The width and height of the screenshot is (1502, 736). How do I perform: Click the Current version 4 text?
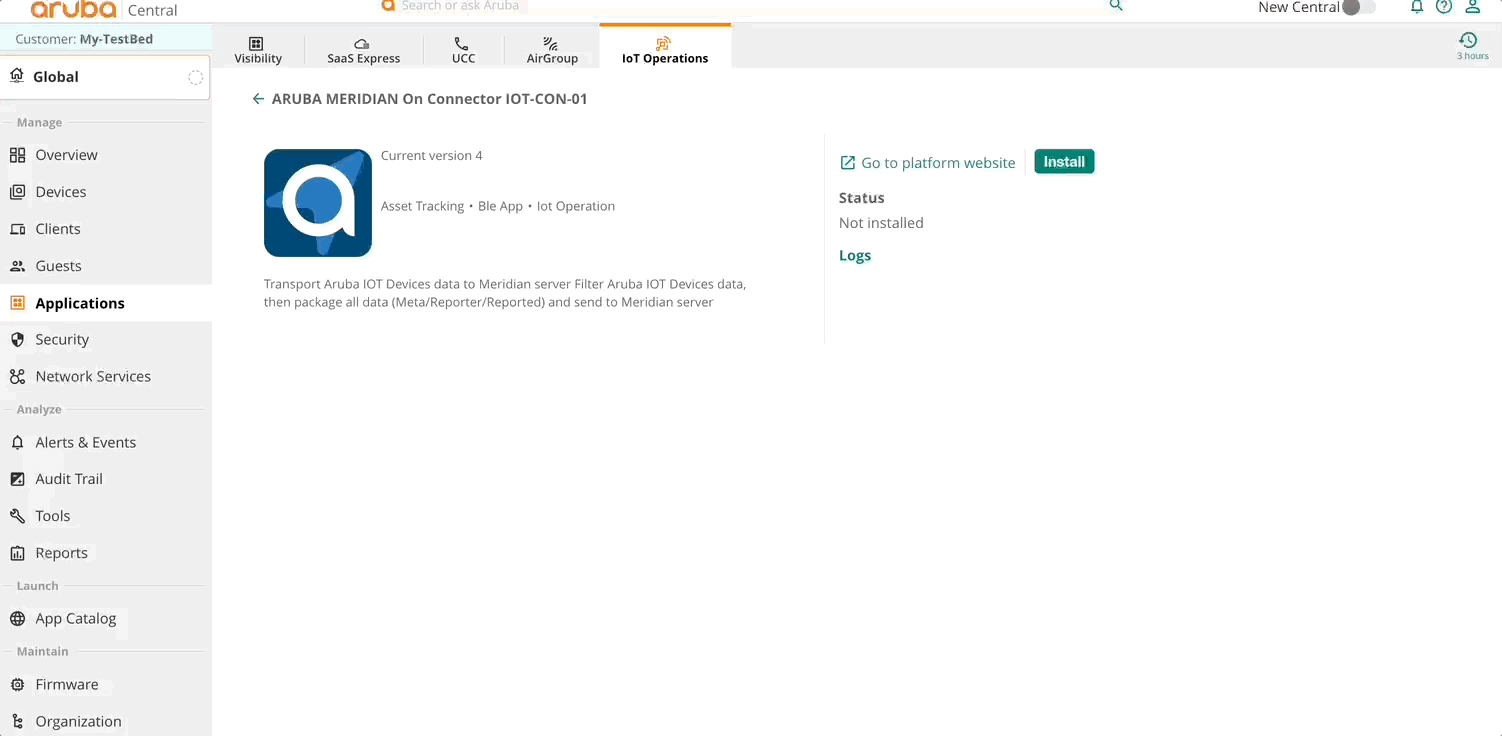point(432,156)
